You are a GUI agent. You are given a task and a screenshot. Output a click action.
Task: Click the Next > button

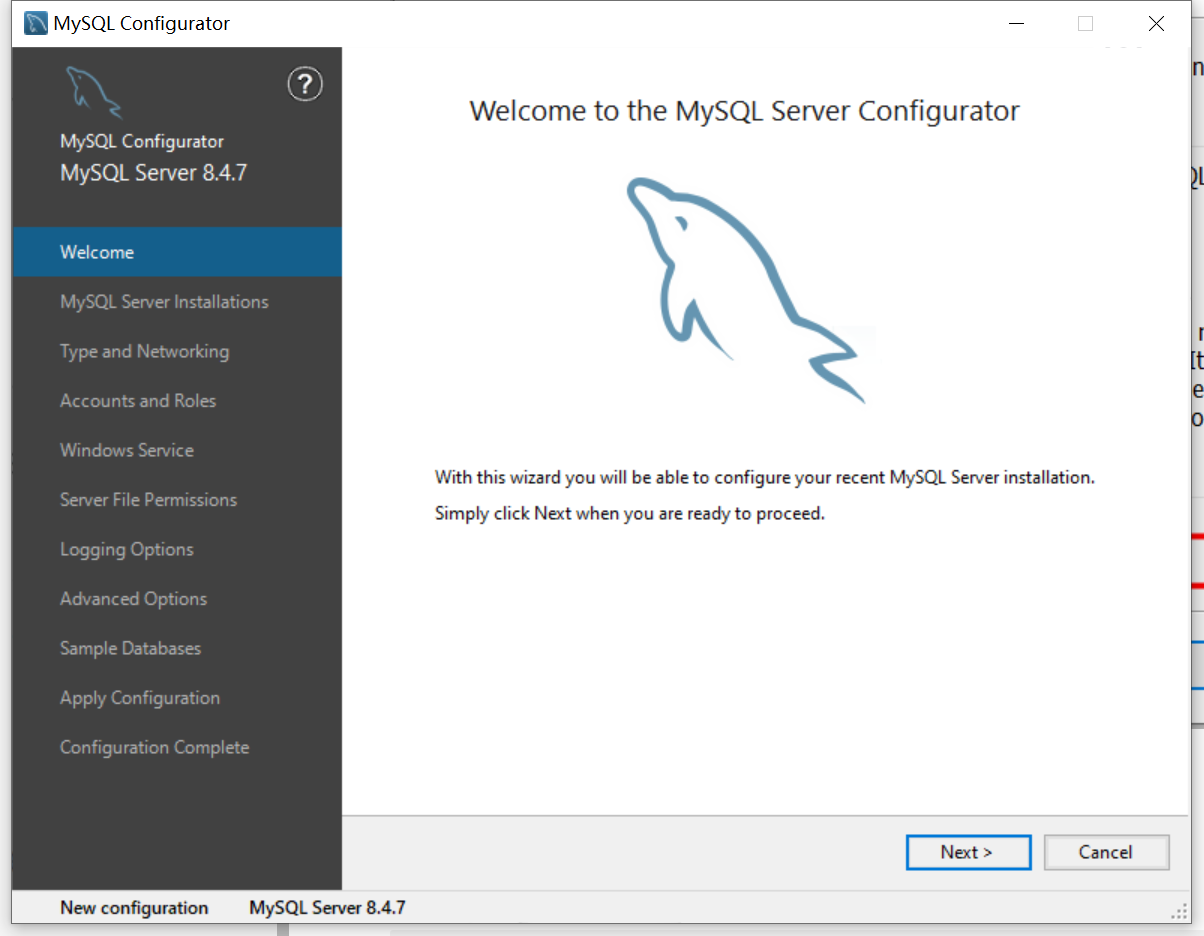pos(968,852)
